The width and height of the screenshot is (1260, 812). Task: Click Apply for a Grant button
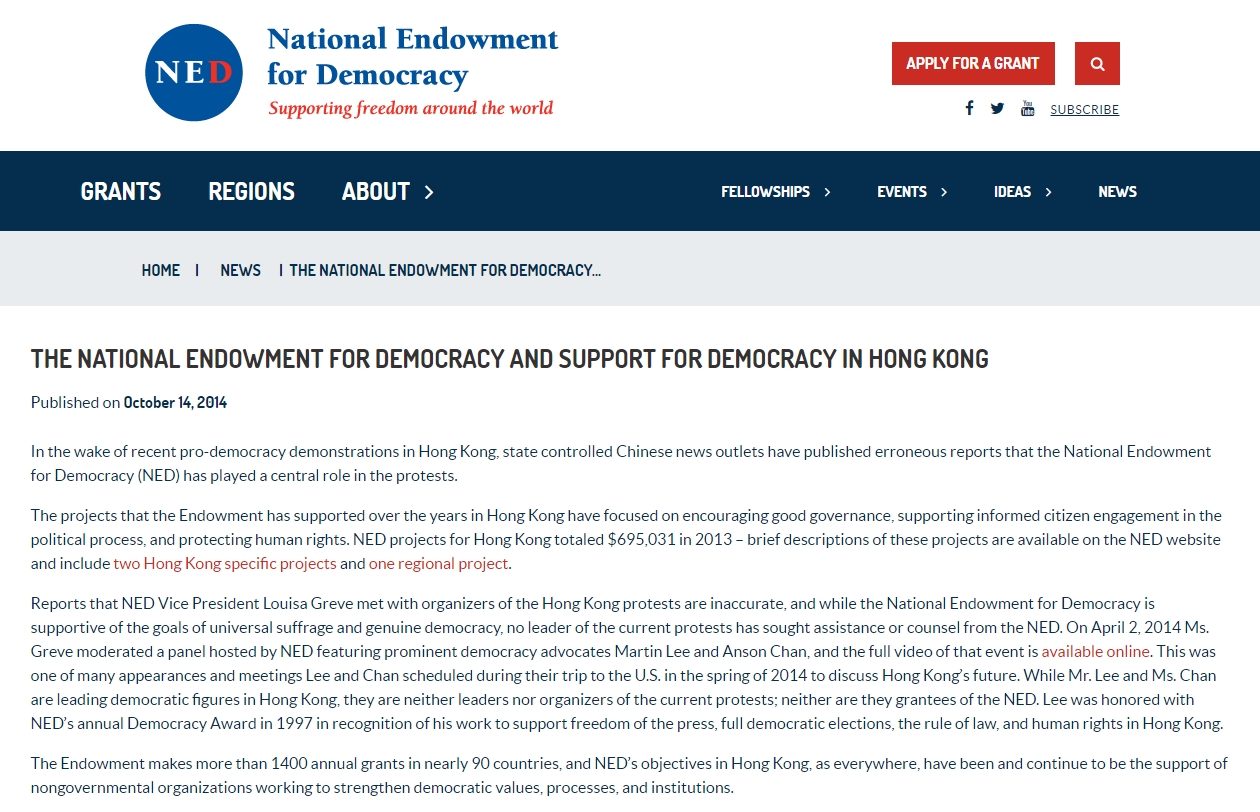point(973,64)
